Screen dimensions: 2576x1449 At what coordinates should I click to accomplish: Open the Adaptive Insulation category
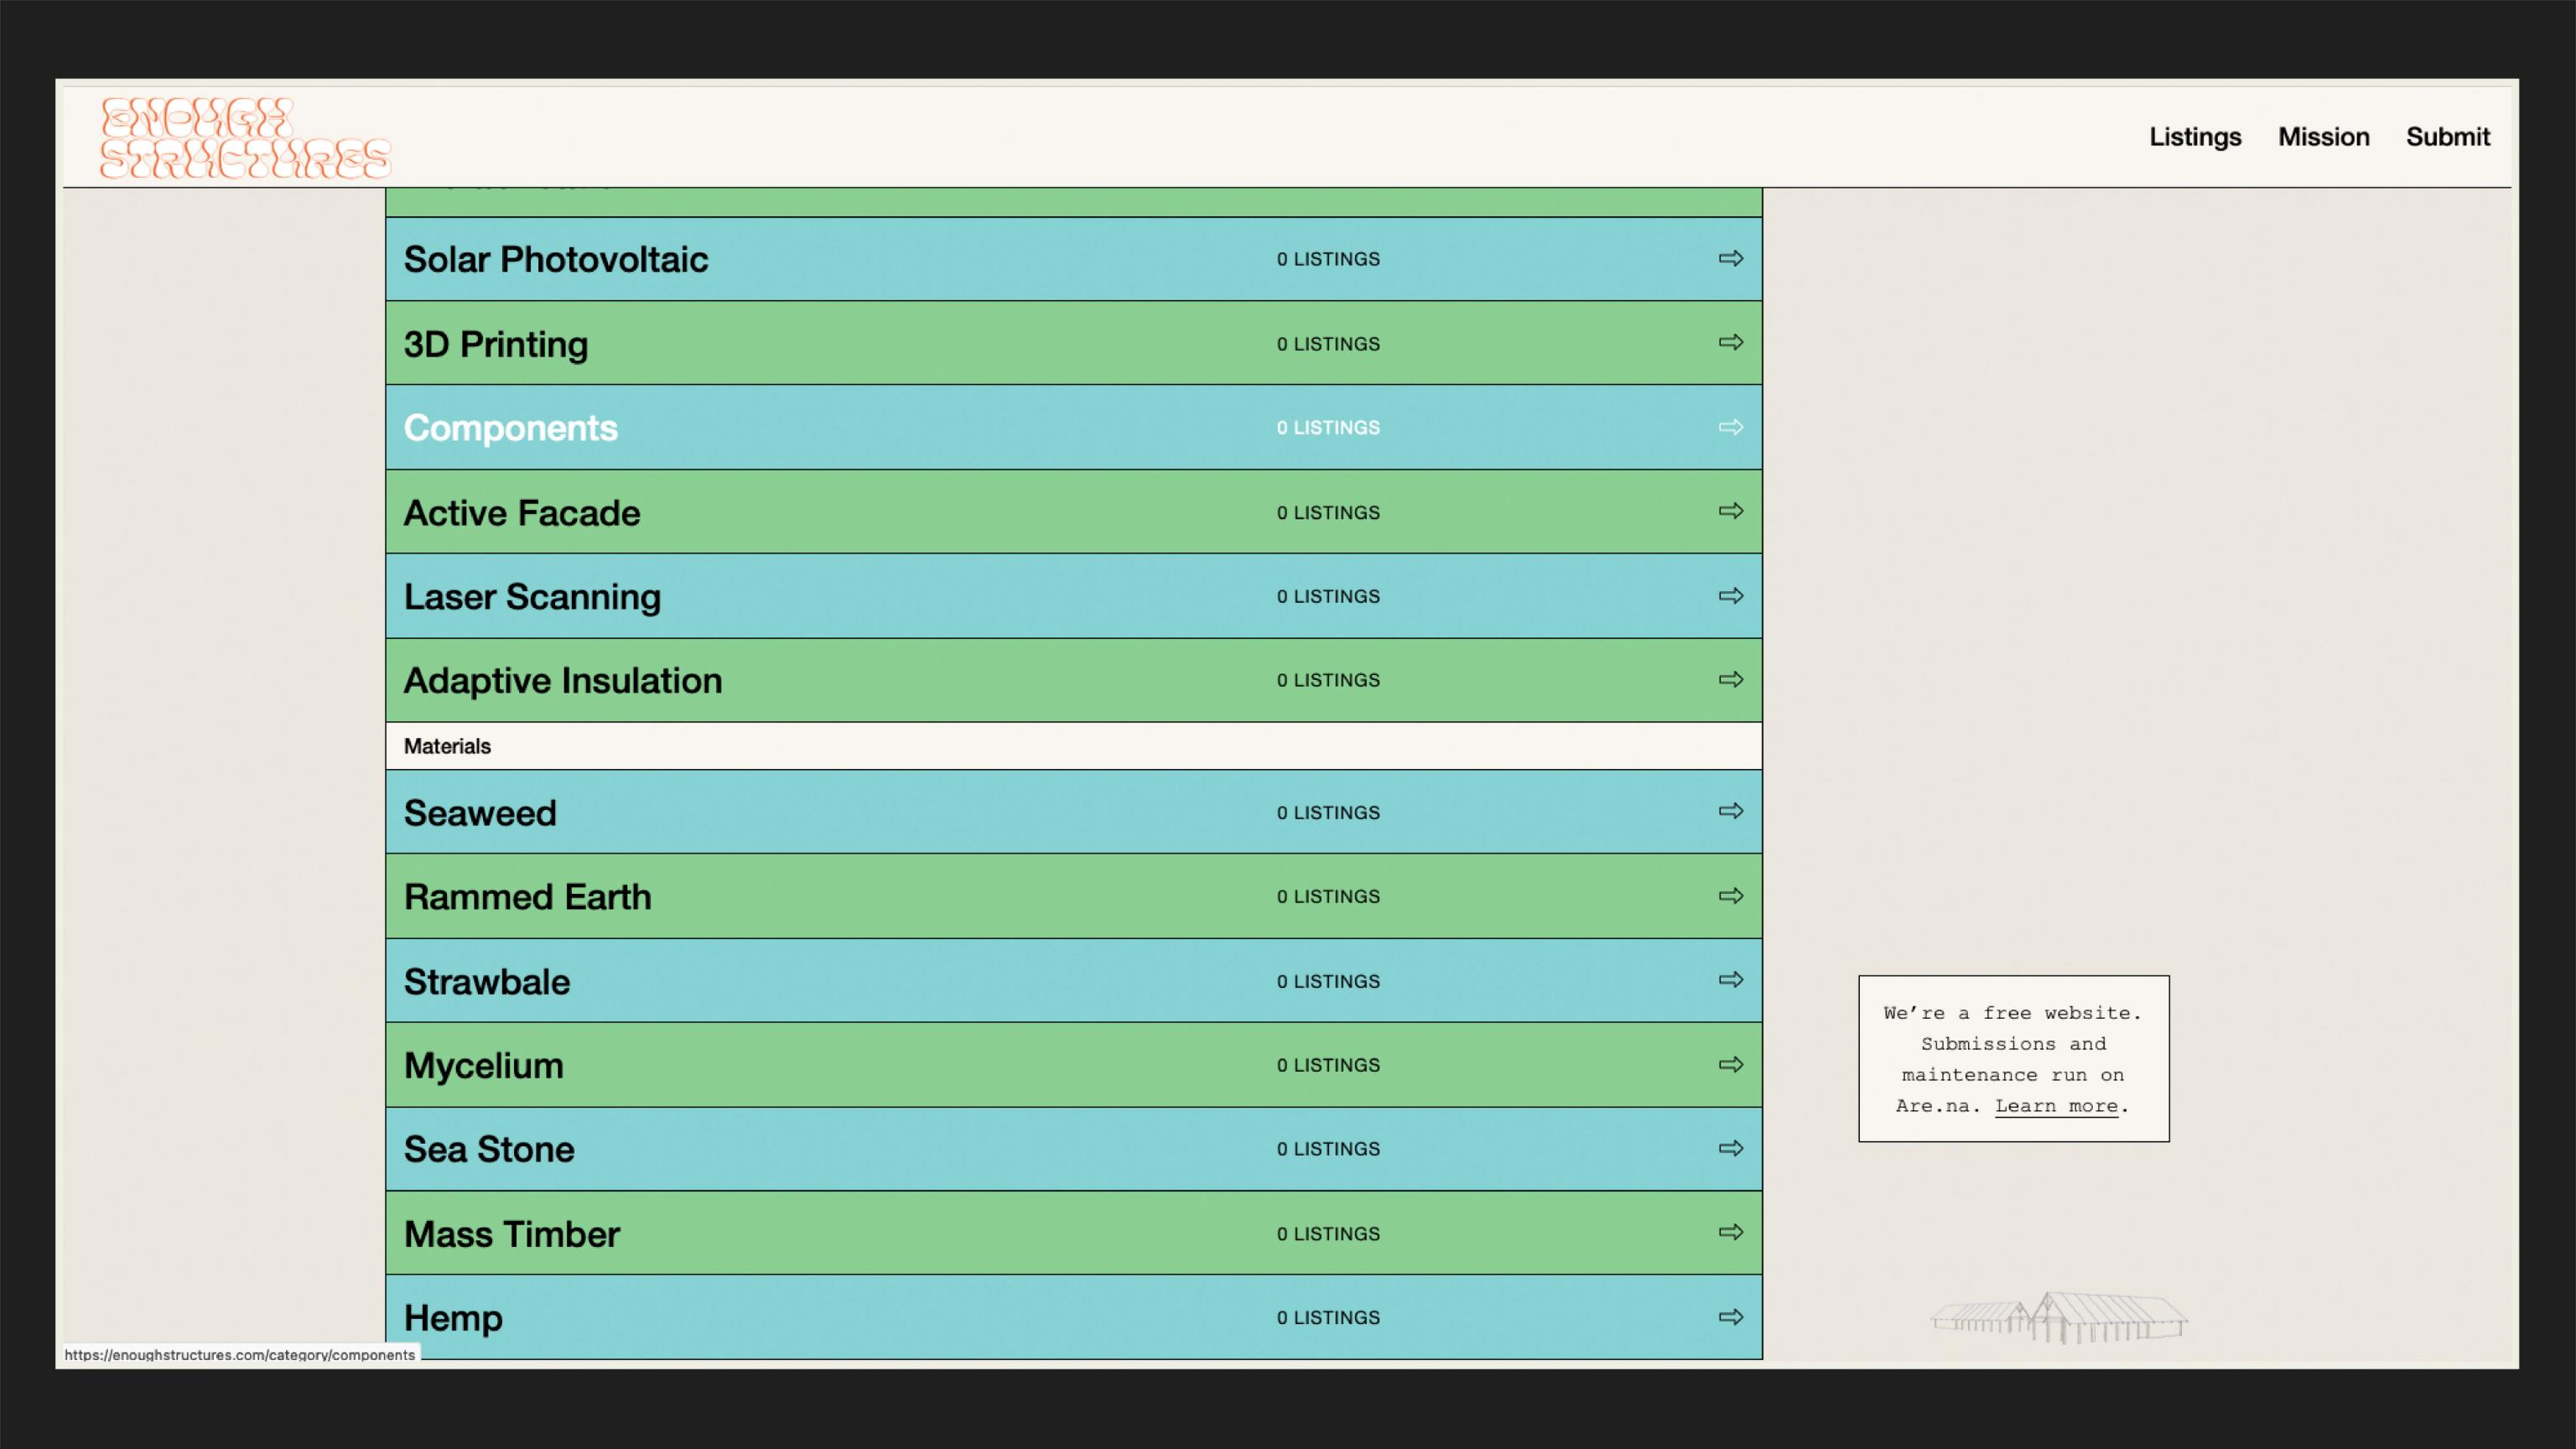[x=562, y=681]
